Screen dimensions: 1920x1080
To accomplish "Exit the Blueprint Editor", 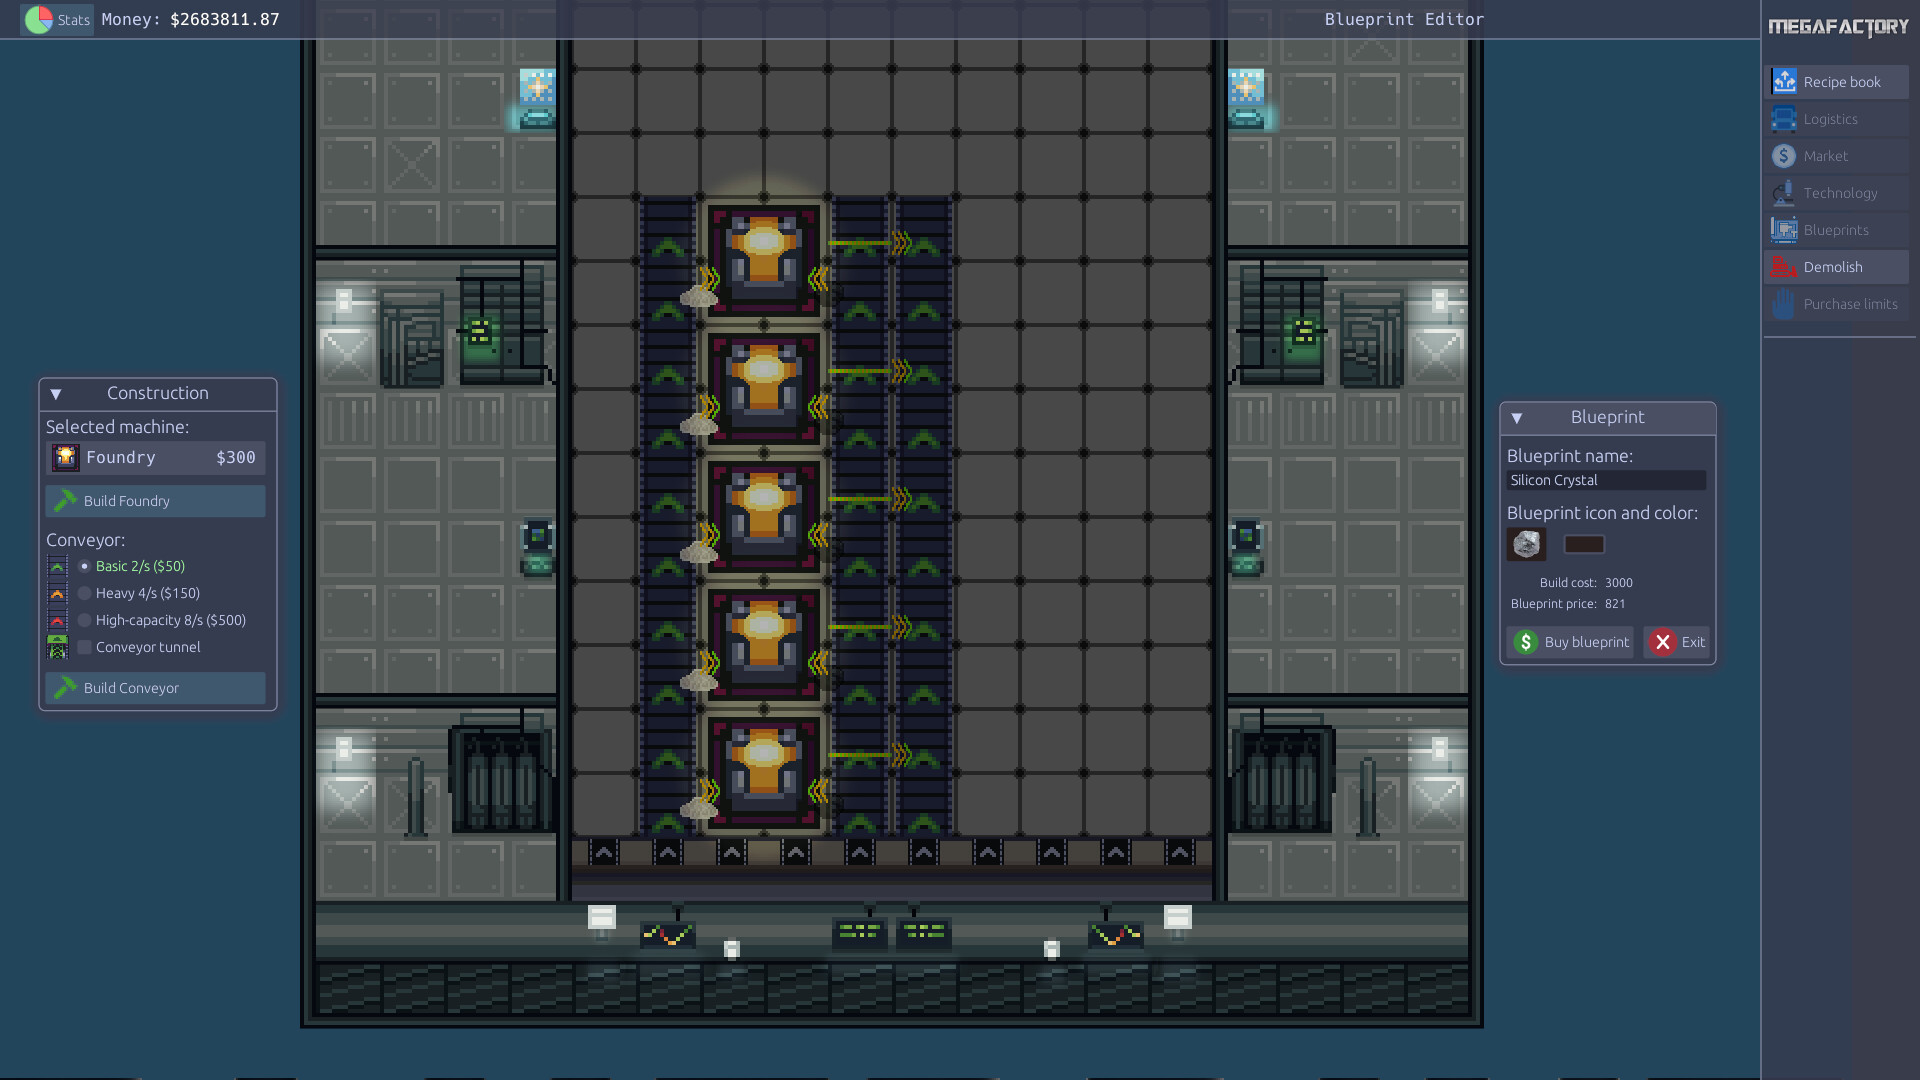I will (1677, 642).
